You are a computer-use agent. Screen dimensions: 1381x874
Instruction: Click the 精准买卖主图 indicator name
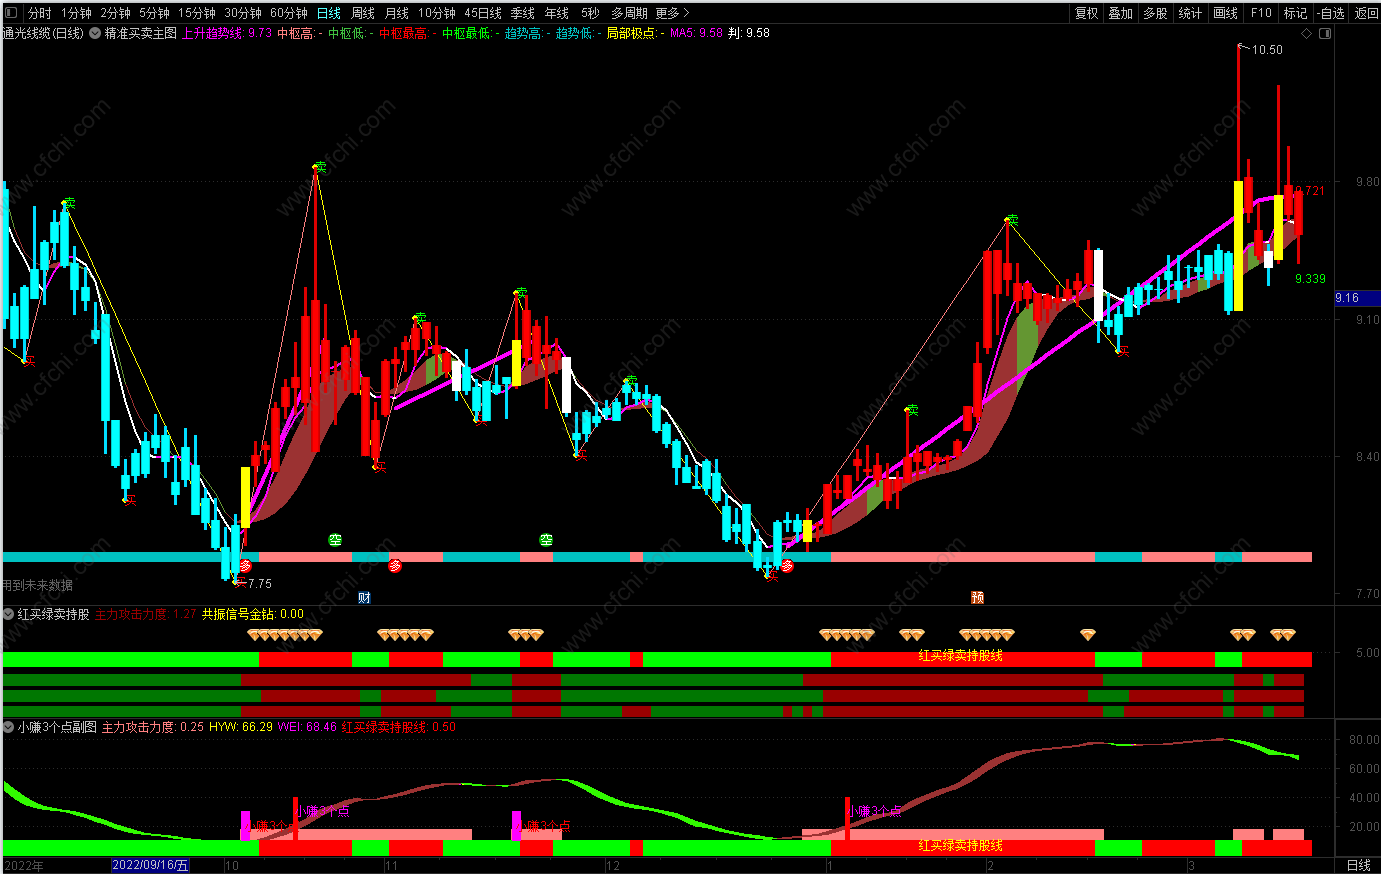point(141,33)
